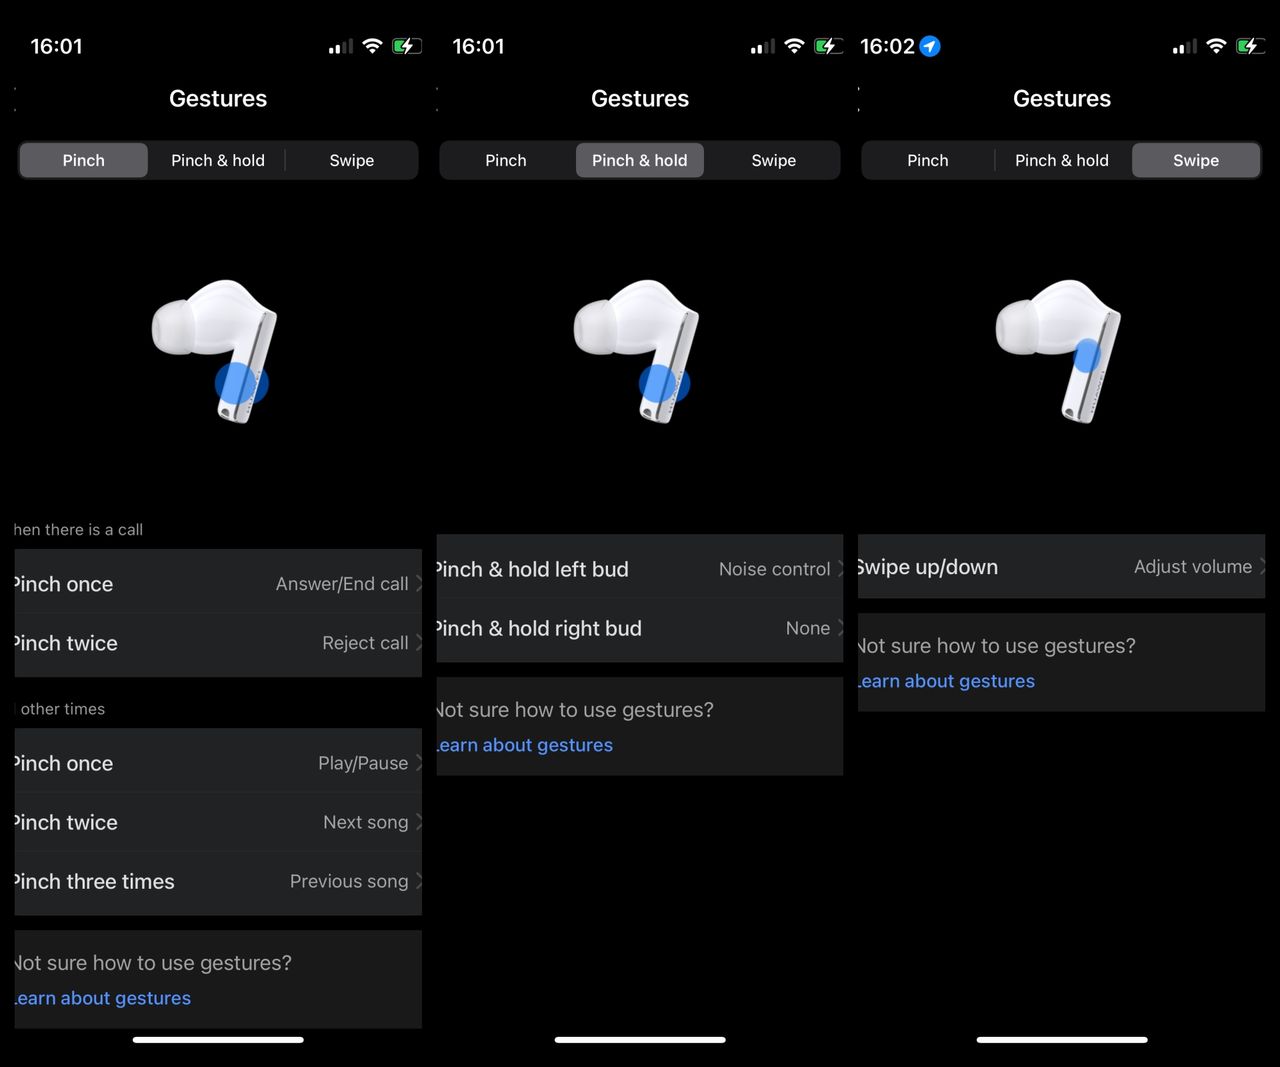The image size is (1280, 1067).
Task: Tap the blue touch indicator on the Pinch & hold earbud
Action: coord(662,384)
